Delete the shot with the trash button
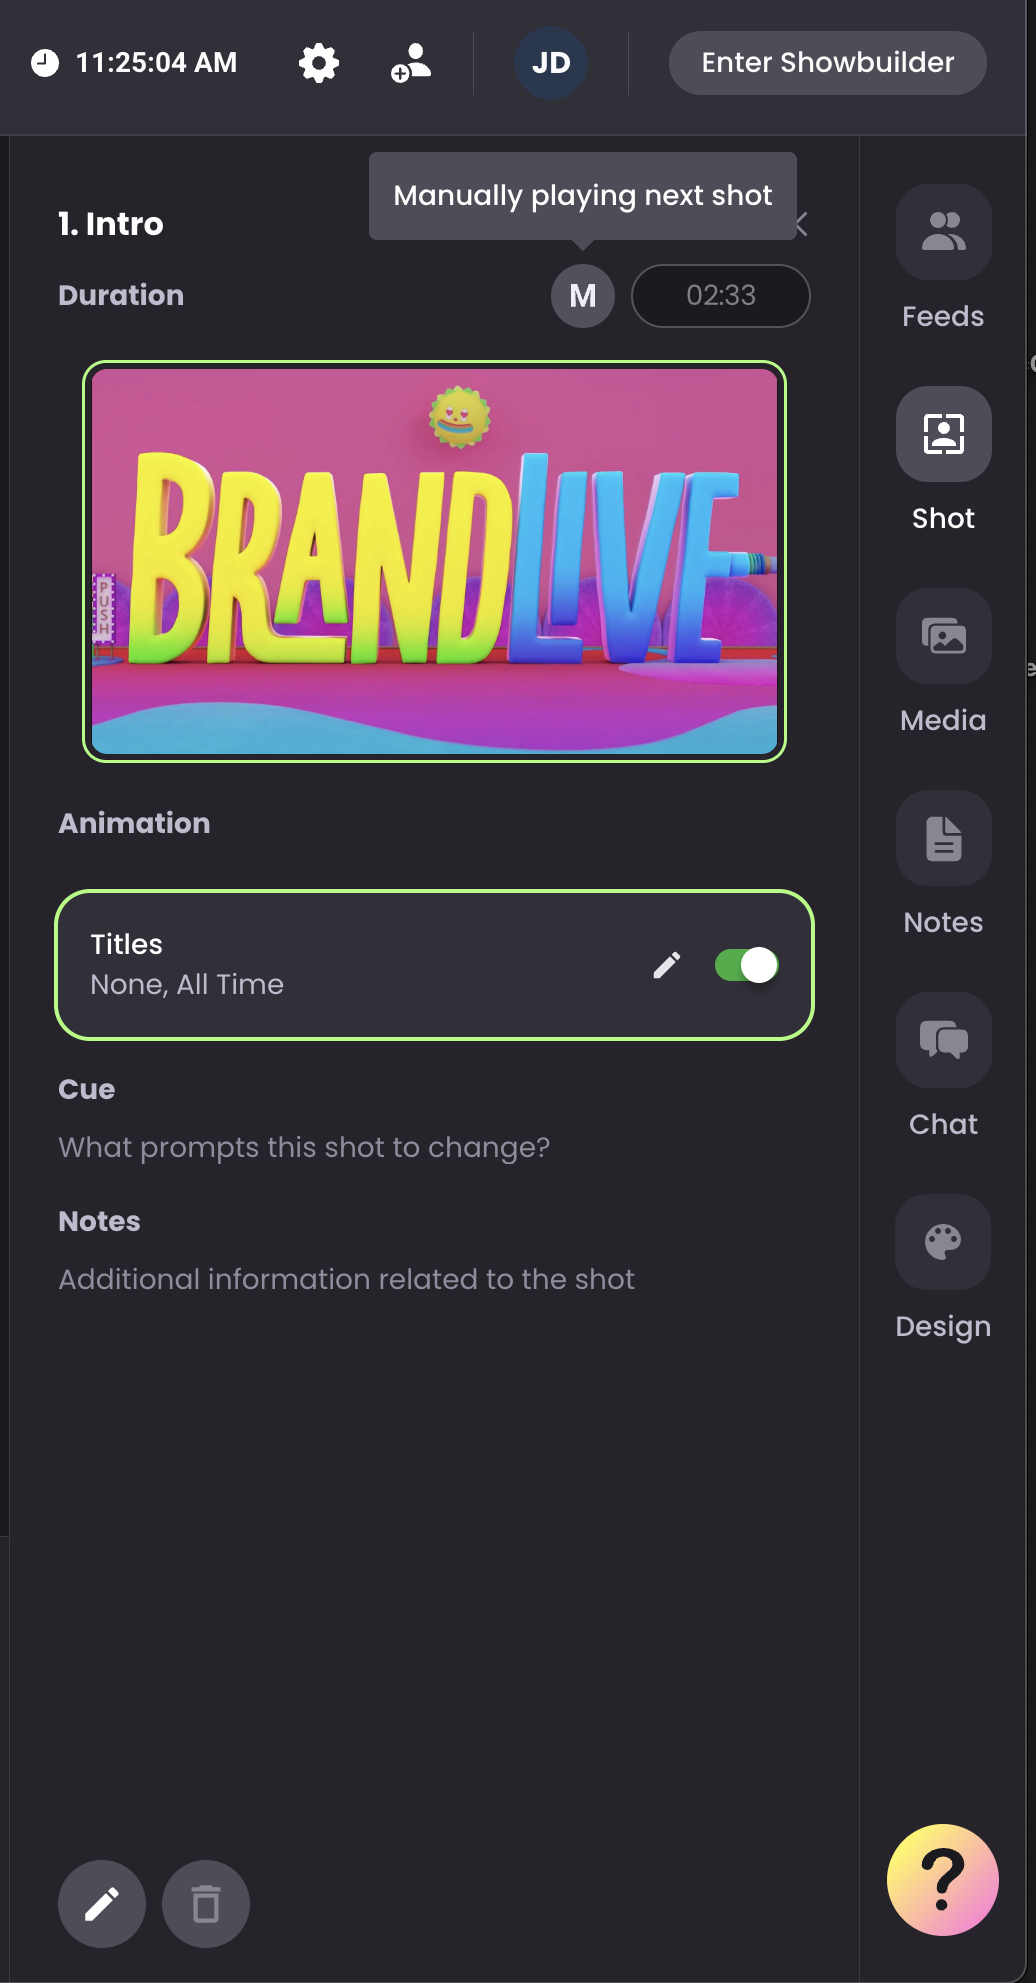1036x1983 pixels. coord(206,1904)
